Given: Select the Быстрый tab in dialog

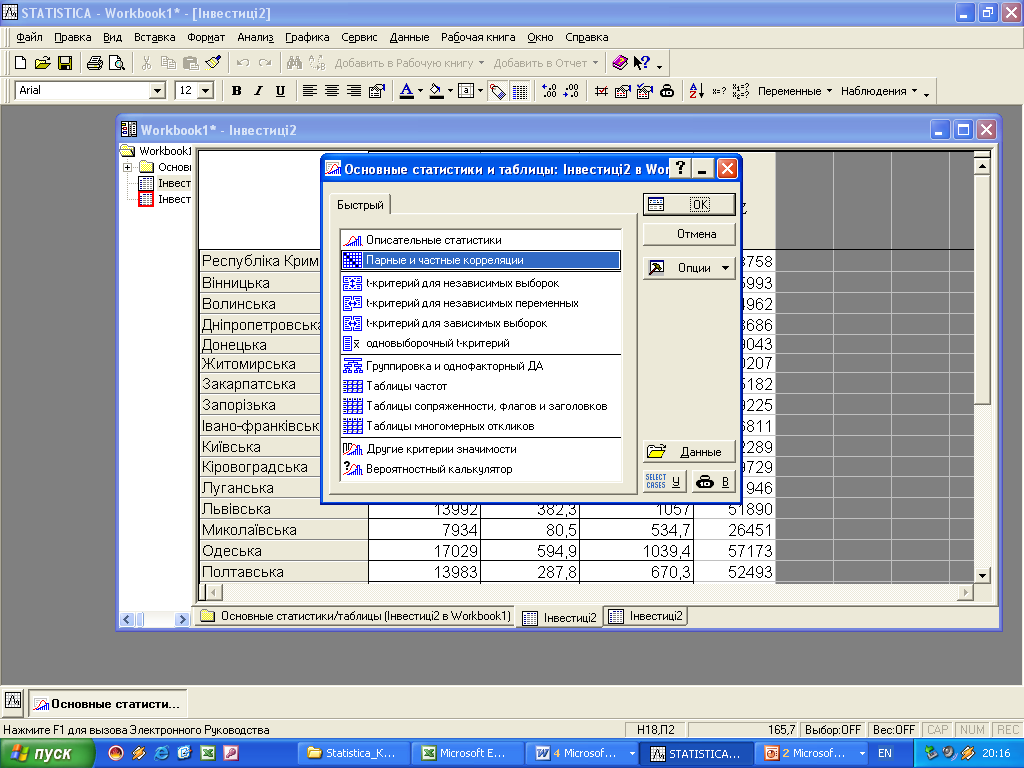Looking at the screenshot, I should click(360, 205).
